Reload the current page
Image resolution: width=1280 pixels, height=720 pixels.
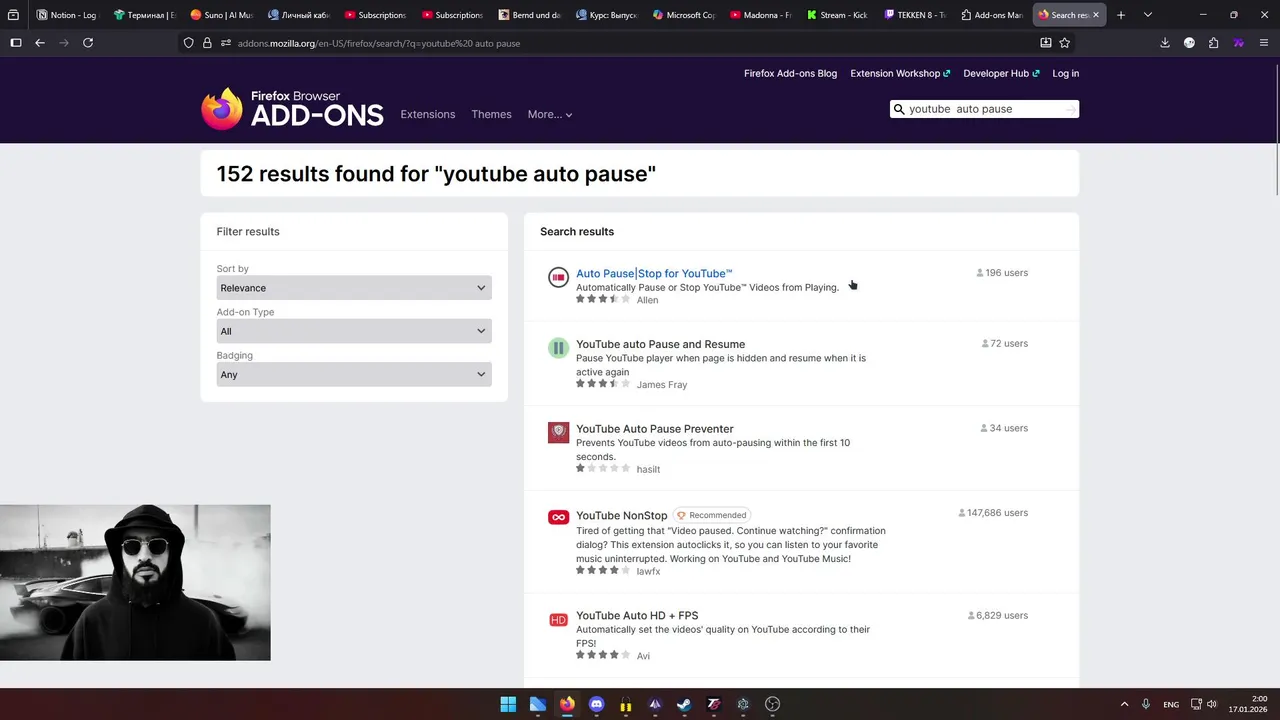point(88,43)
